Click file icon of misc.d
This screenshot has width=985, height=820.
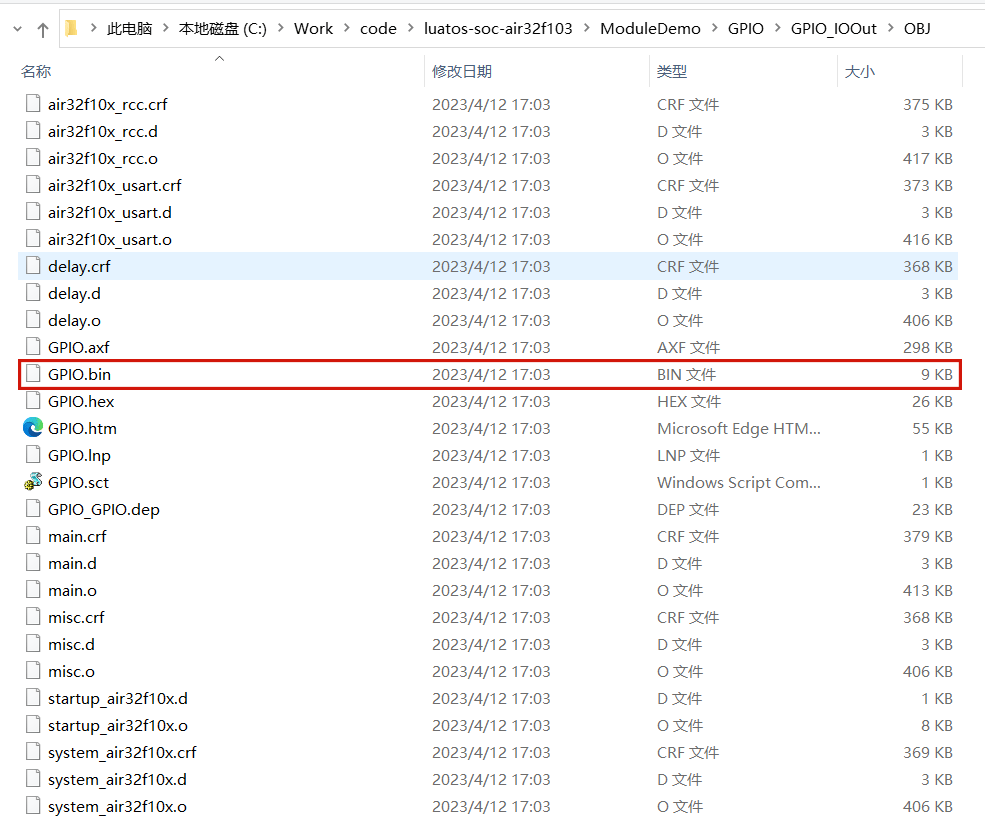click(33, 644)
